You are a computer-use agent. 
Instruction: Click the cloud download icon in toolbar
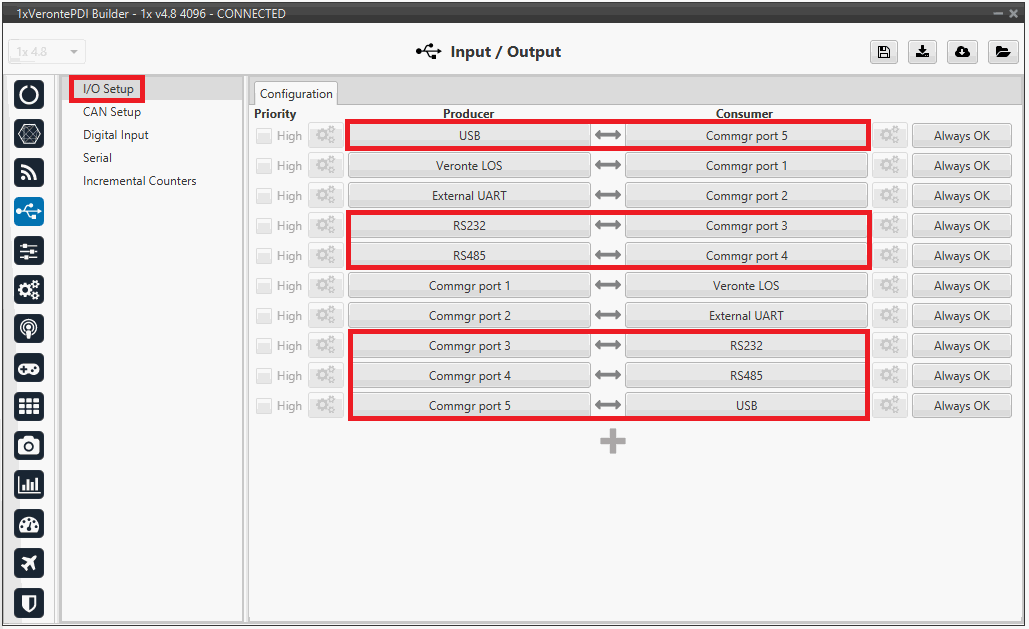coord(962,53)
